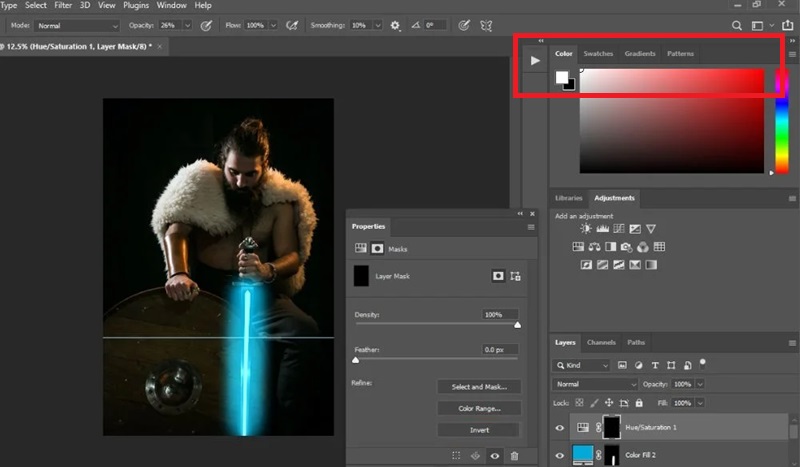Add an Exposure adjustment

click(635, 229)
